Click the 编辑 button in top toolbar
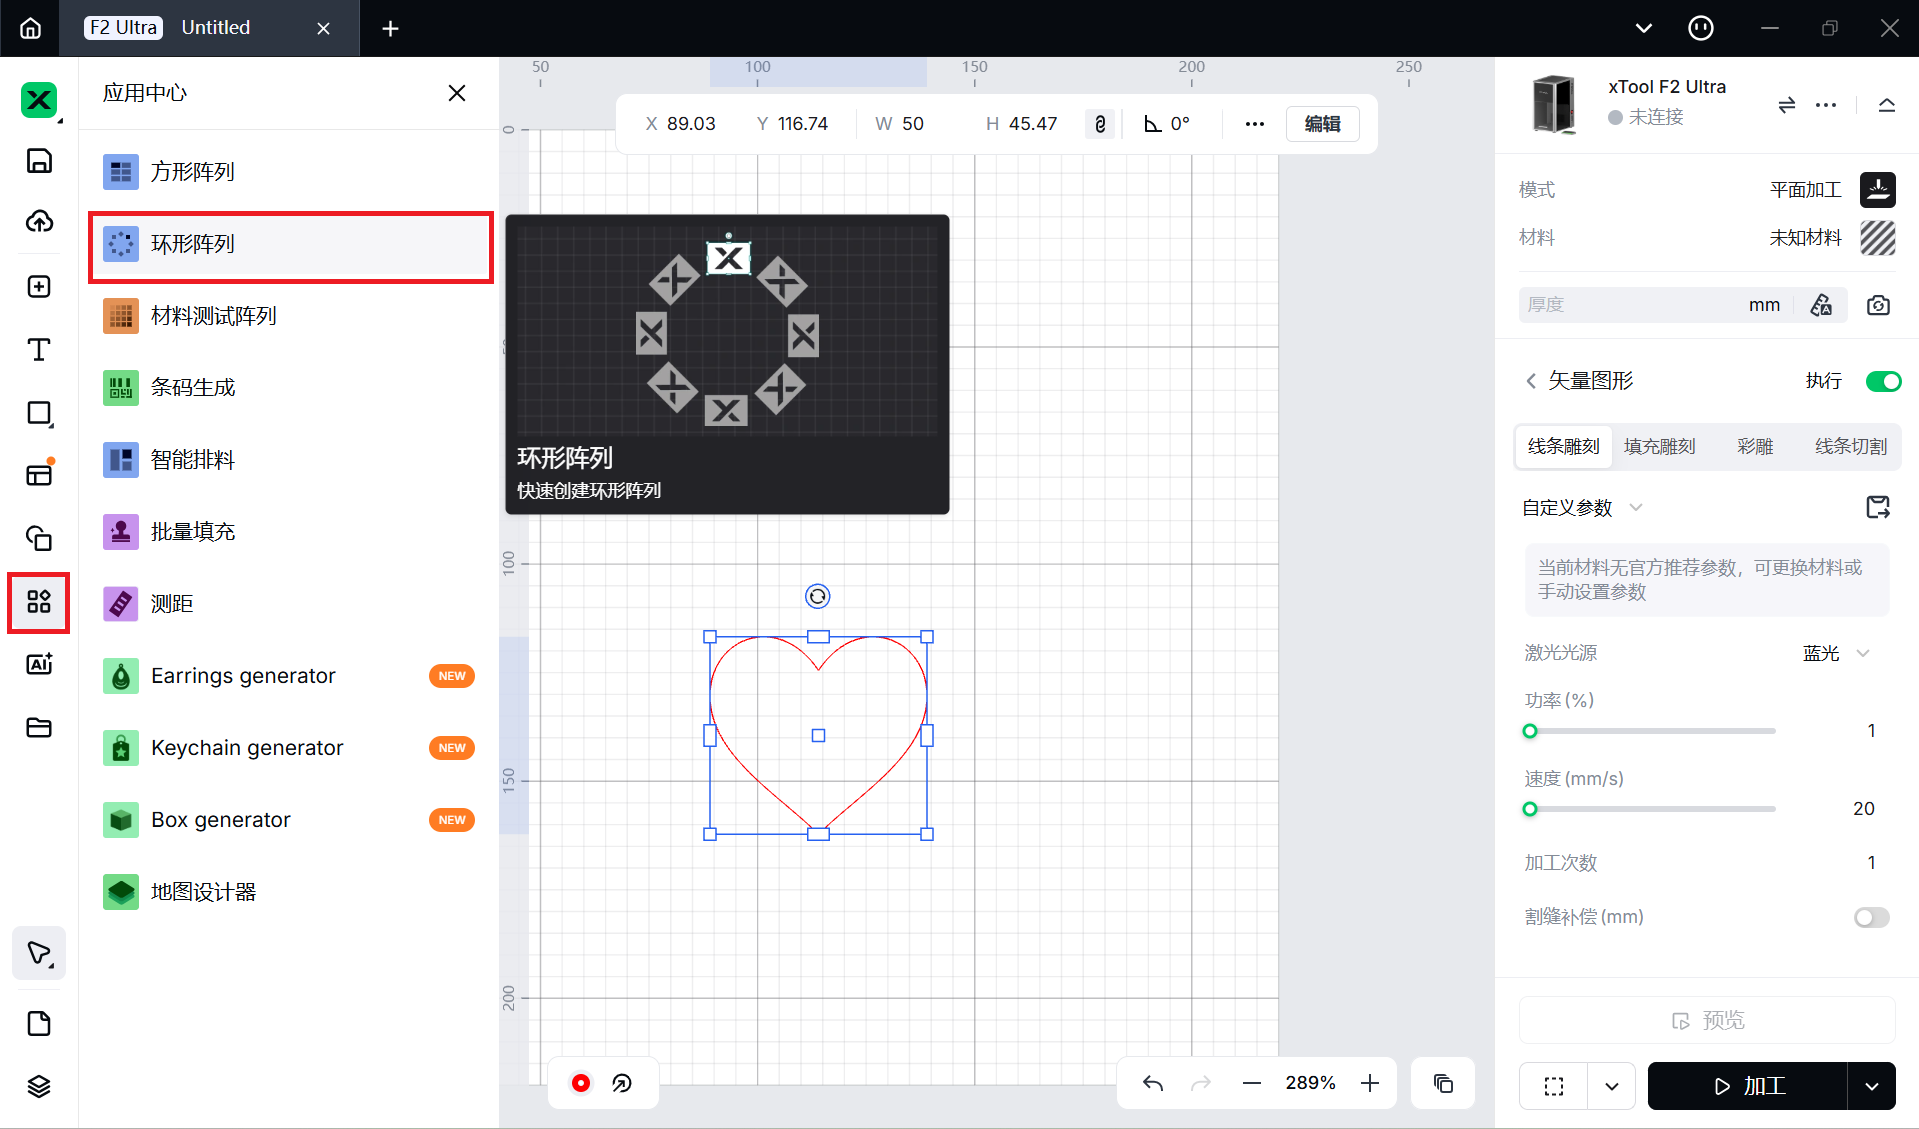 [1322, 124]
